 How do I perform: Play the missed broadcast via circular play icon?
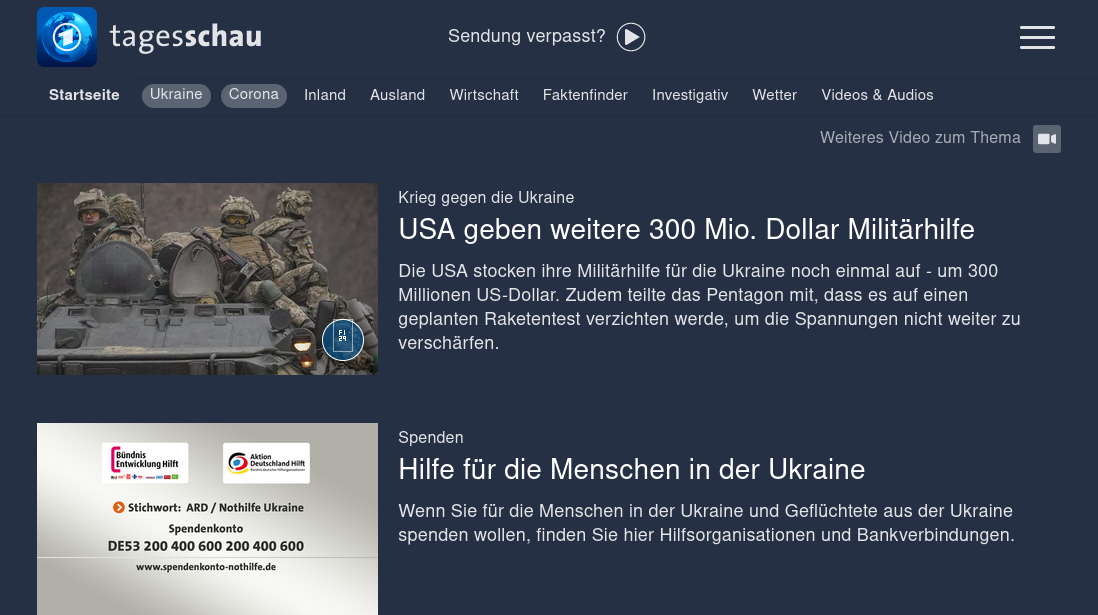click(x=631, y=37)
